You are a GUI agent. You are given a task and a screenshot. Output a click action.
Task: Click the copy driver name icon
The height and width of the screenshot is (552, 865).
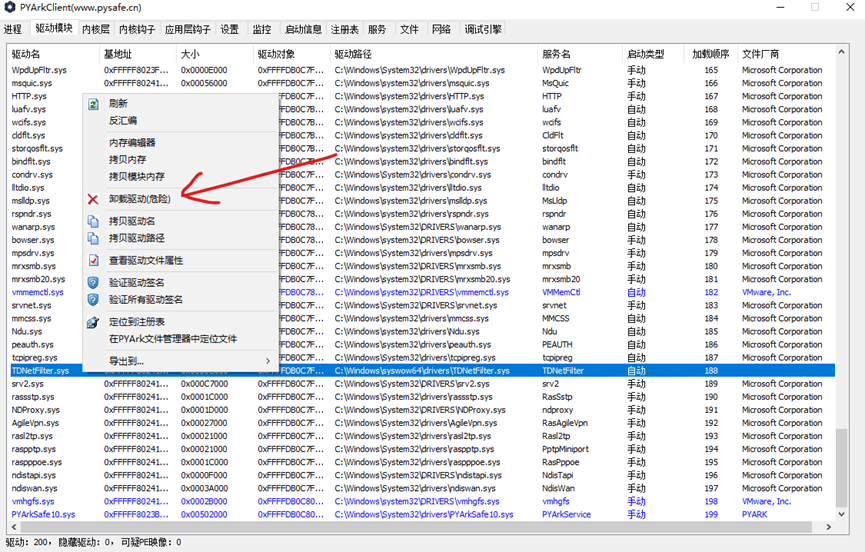pyautogui.click(x=93, y=221)
